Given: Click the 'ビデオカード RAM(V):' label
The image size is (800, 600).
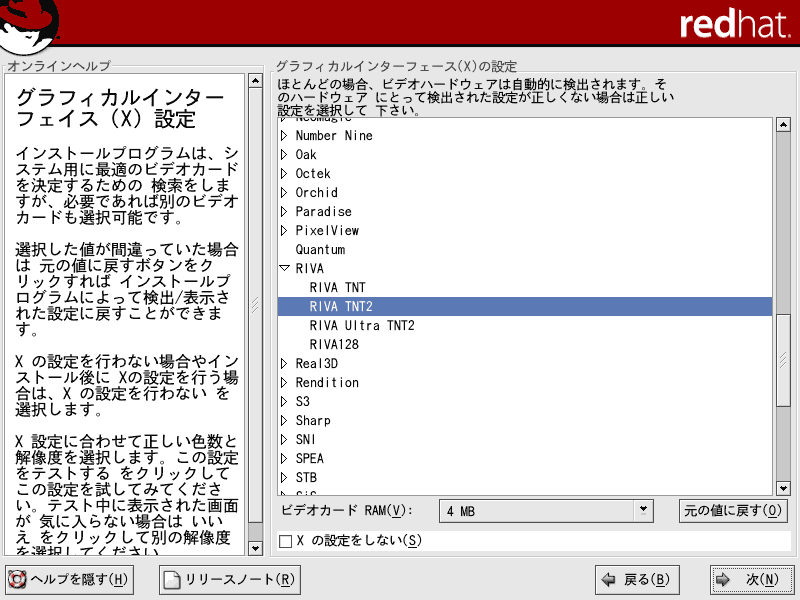Looking at the screenshot, I should point(347,511).
